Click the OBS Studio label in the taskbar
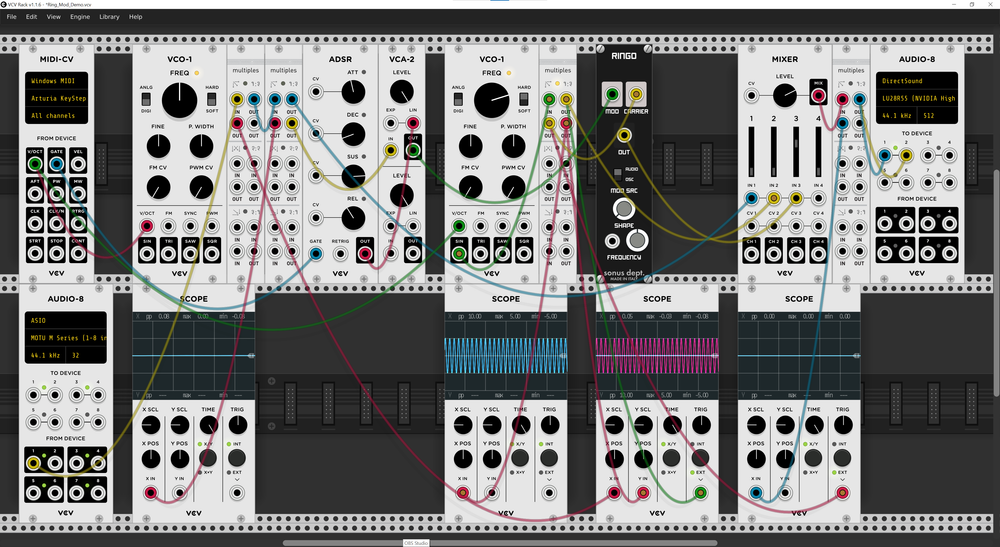The image size is (1000, 547). click(x=416, y=543)
